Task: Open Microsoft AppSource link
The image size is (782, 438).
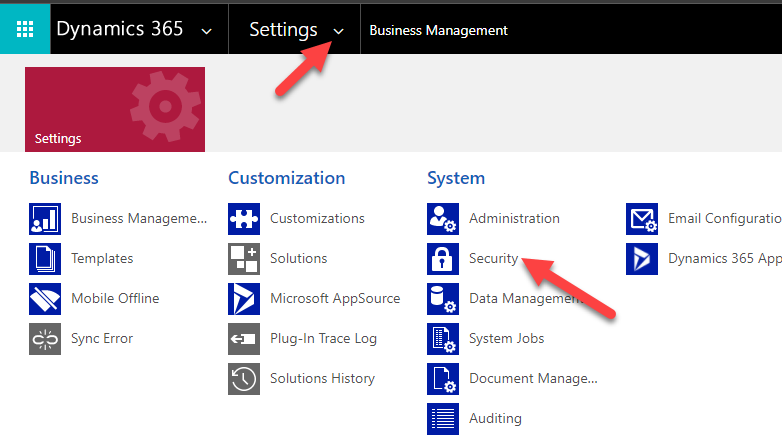Action: tap(334, 298)
